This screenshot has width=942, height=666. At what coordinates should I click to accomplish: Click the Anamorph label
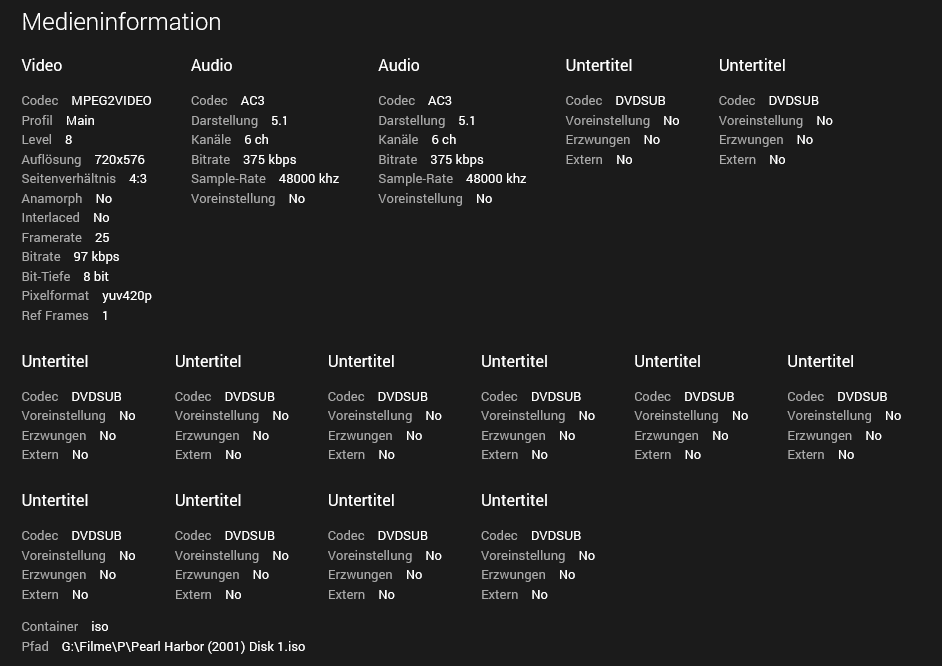(52, 199)
